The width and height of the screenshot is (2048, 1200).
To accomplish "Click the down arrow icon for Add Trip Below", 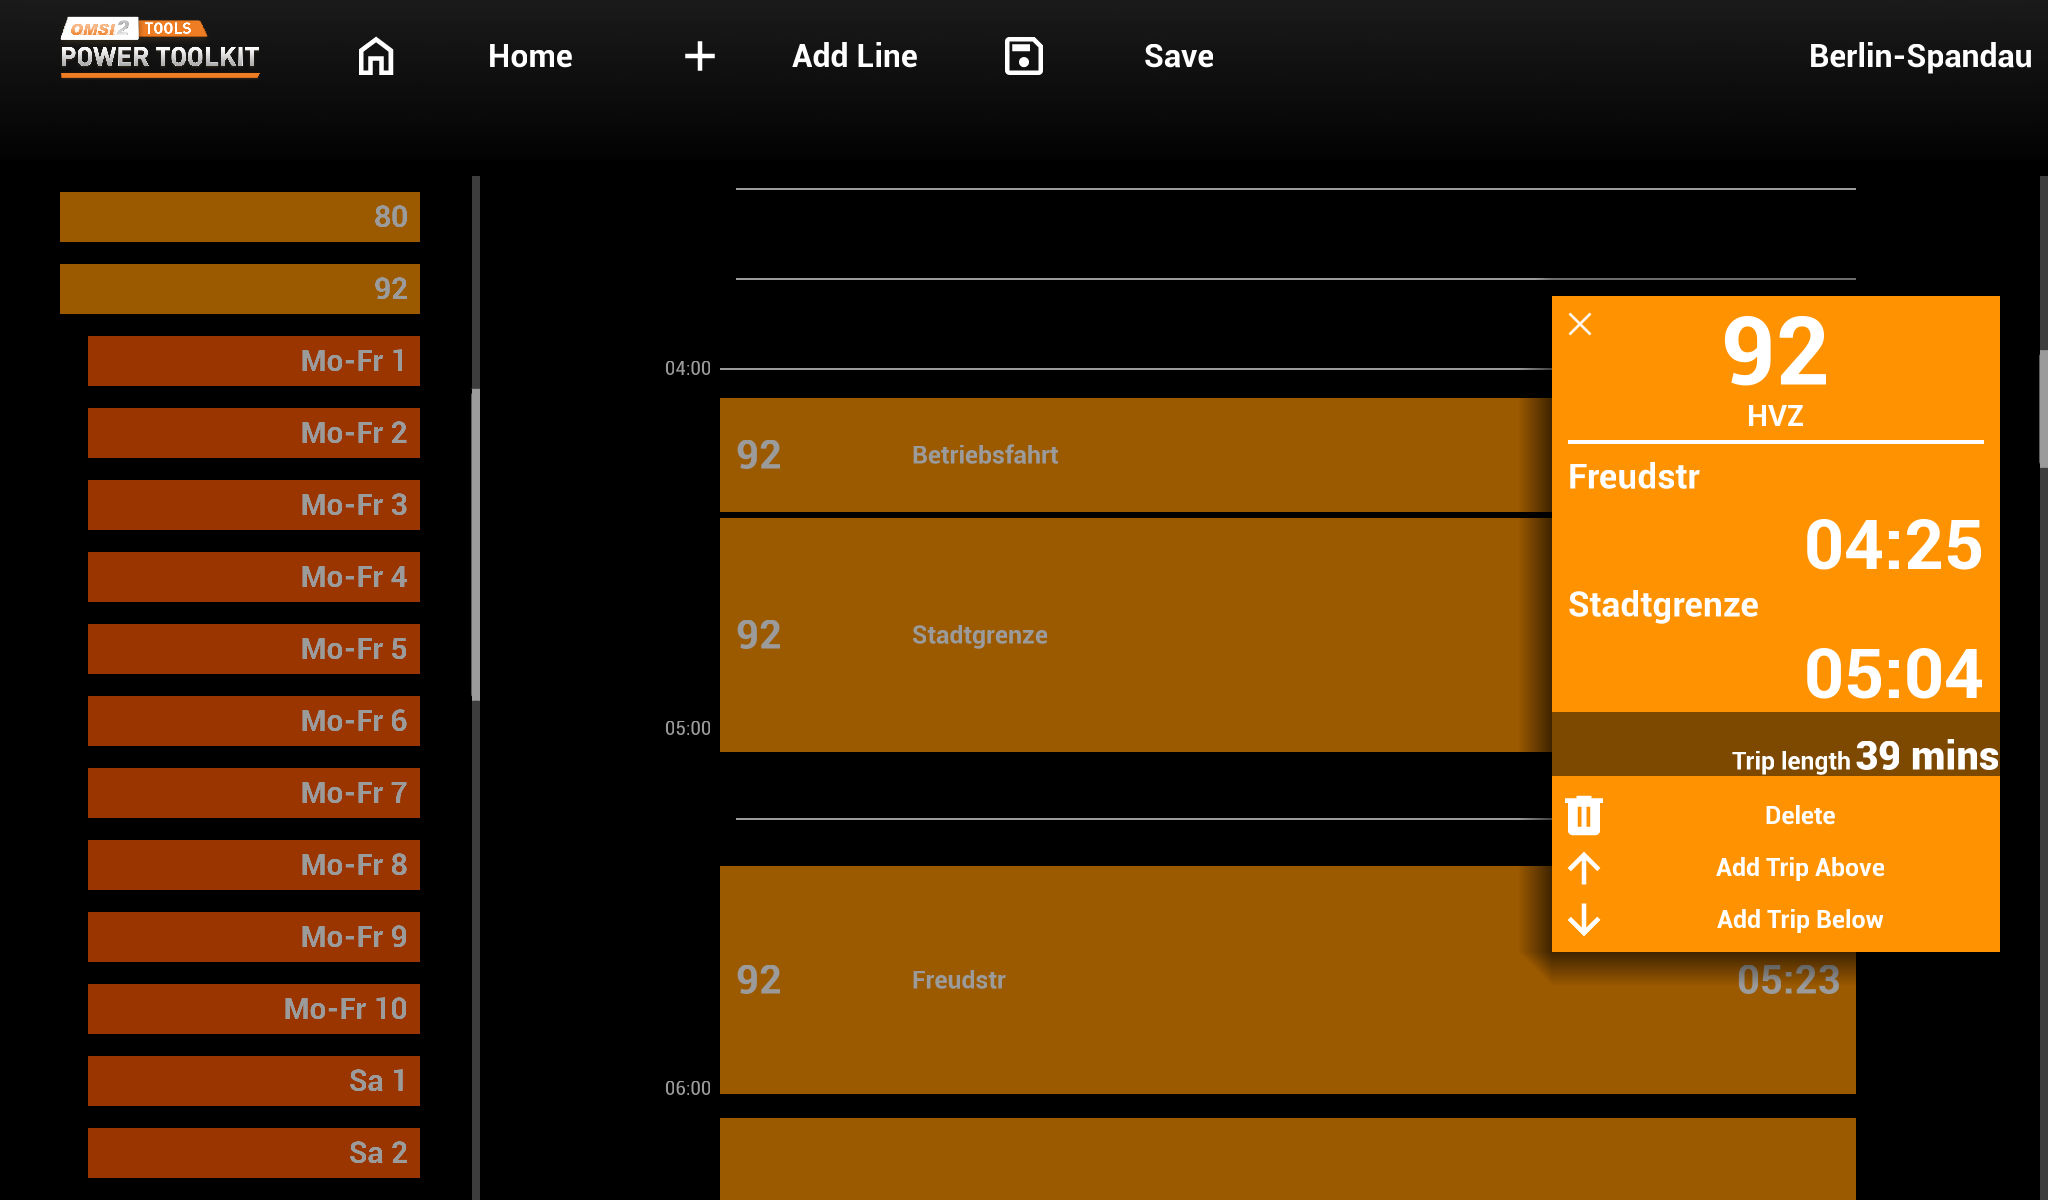I will click(1584, 919).
